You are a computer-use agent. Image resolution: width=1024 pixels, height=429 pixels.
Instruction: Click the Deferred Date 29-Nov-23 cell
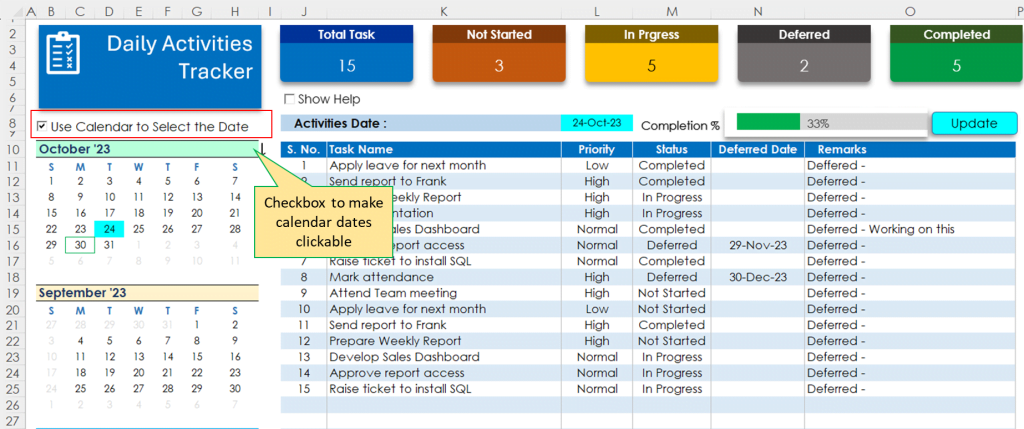758,246
